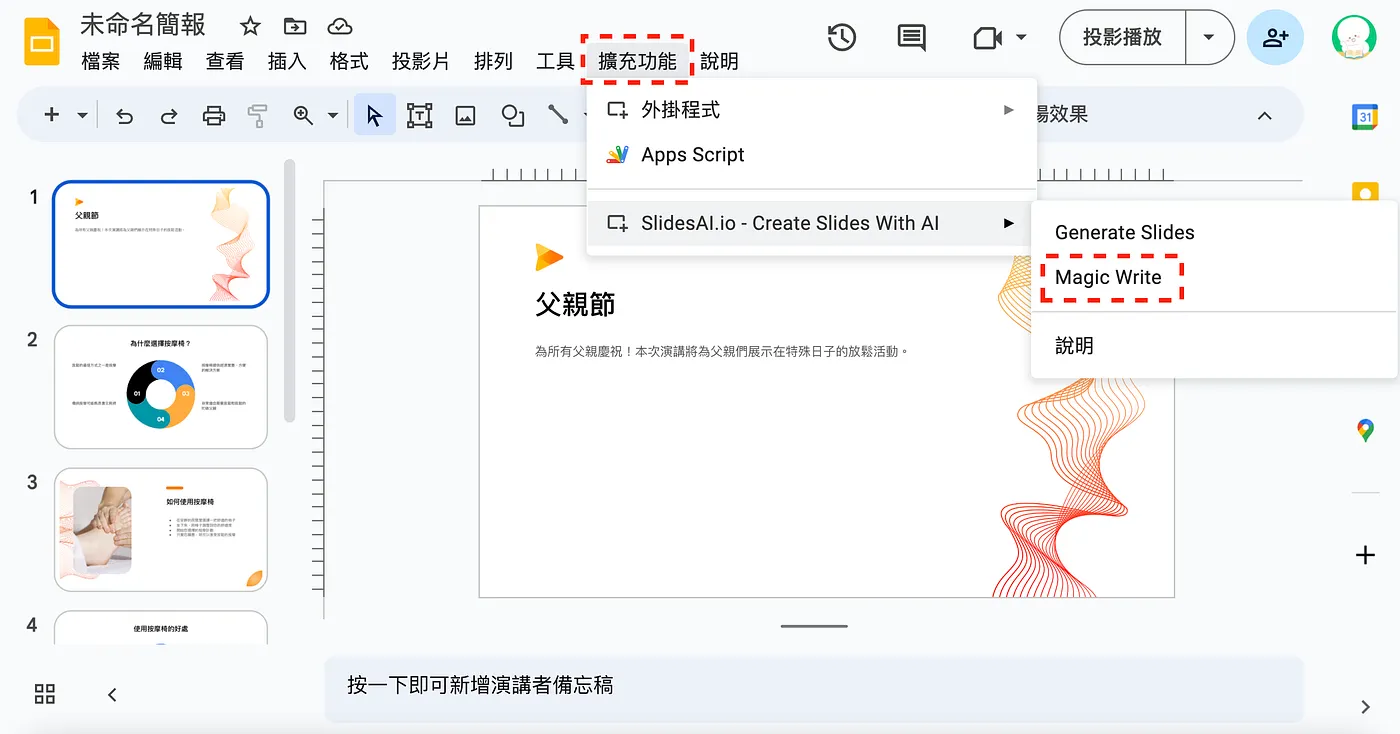Open Google Maps side panel
1400x734 pixels.
tap(1365, 431)
